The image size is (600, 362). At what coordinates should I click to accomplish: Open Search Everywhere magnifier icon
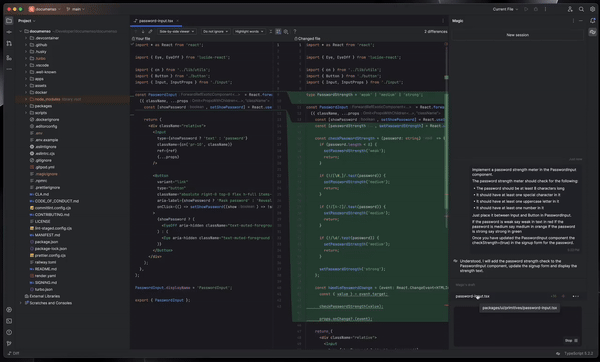(x=581, y=9)
